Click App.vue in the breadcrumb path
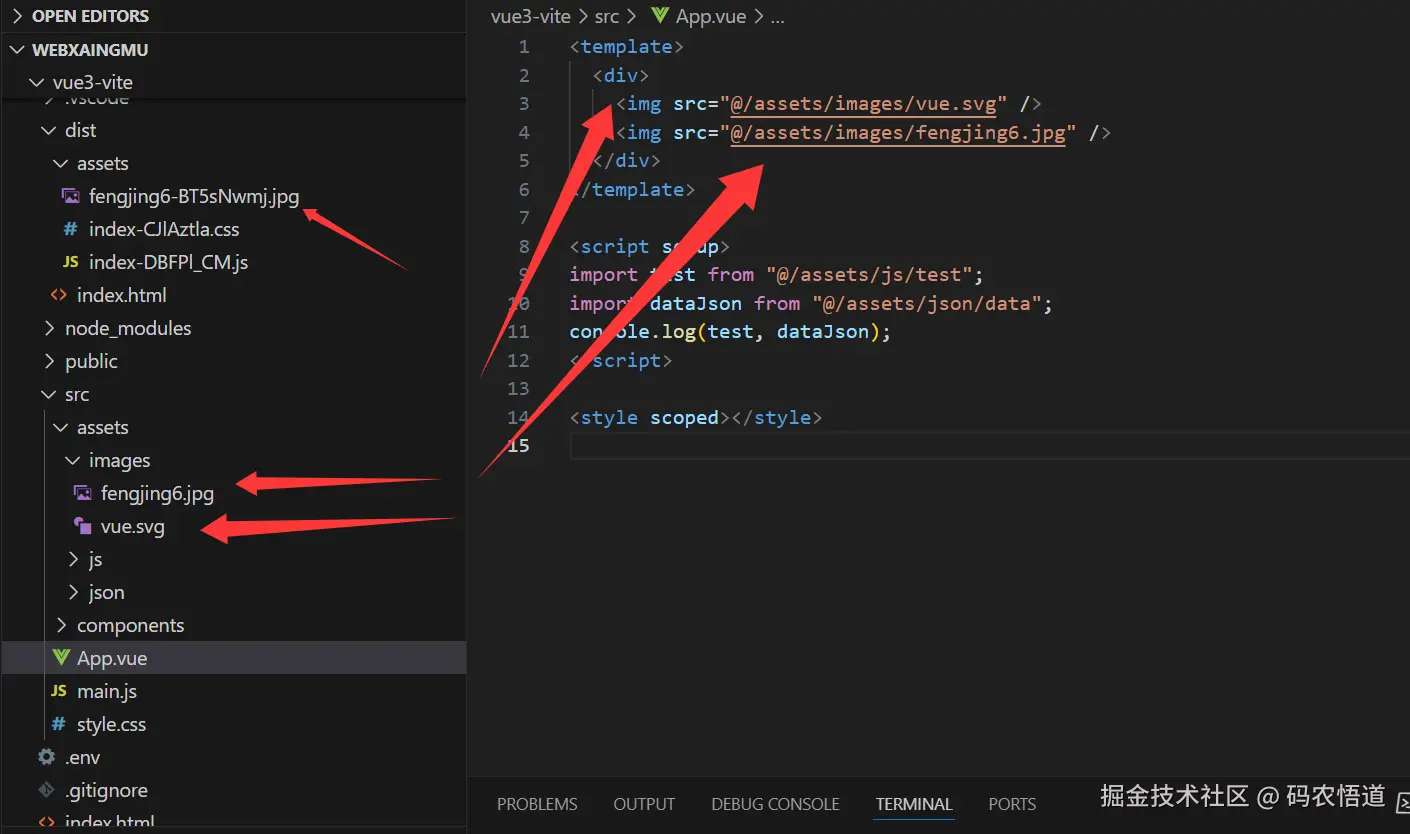This screenshot has height=834, width=1410. pos(712,17)
